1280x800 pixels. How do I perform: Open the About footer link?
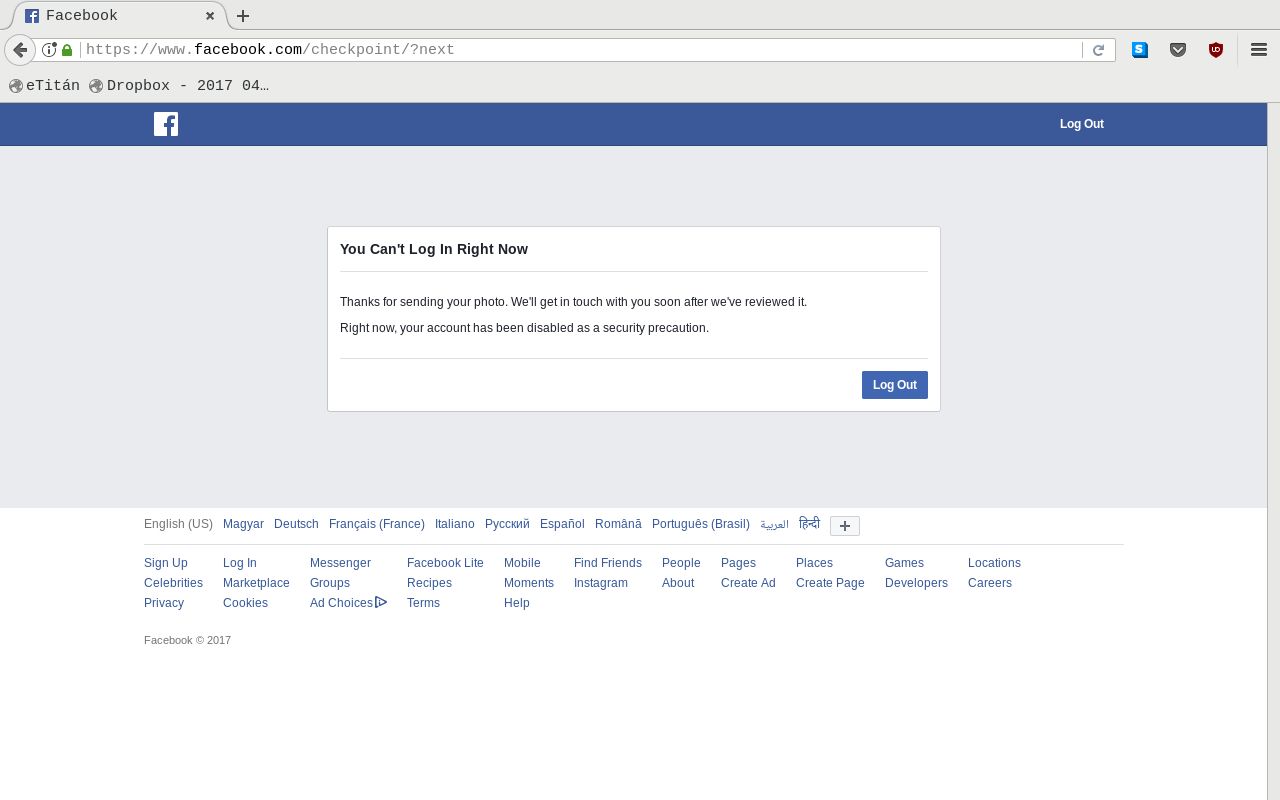coord(678,583)
